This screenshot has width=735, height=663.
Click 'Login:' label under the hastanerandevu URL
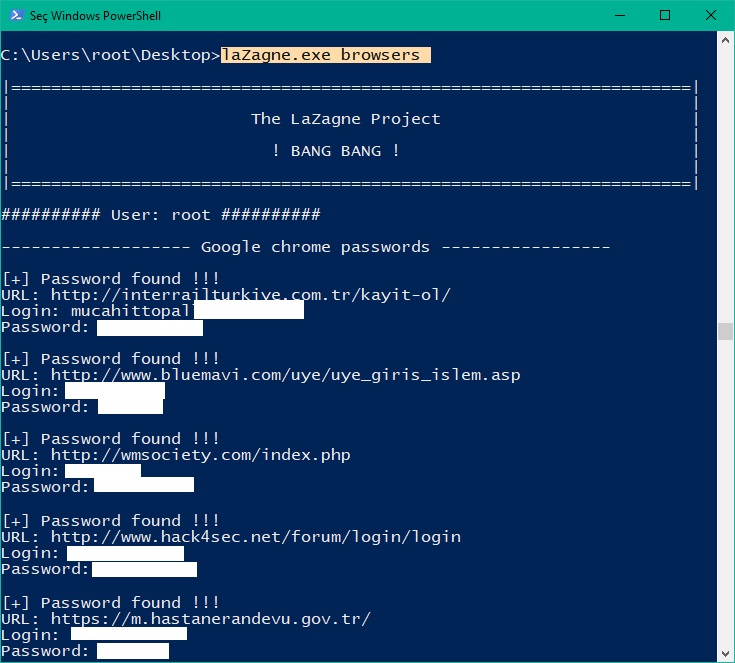coord(30,635)
